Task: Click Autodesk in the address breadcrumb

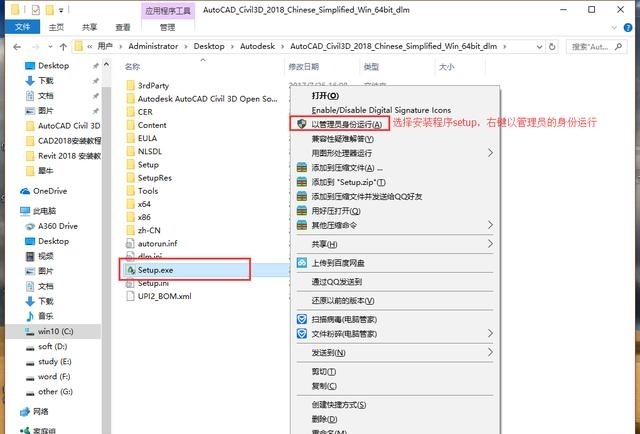Action: click(x=257, y=47)
